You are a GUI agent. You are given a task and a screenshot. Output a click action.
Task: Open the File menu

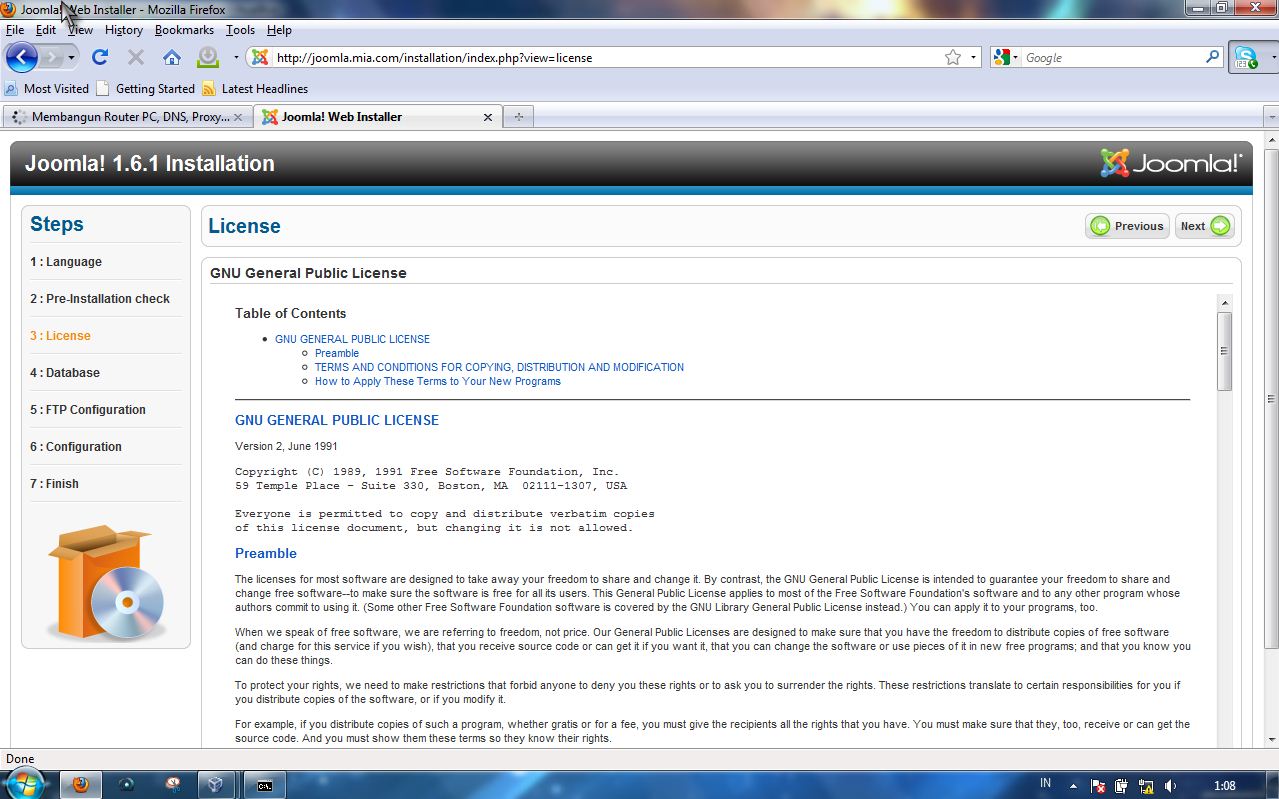click(x=15, y=30)
